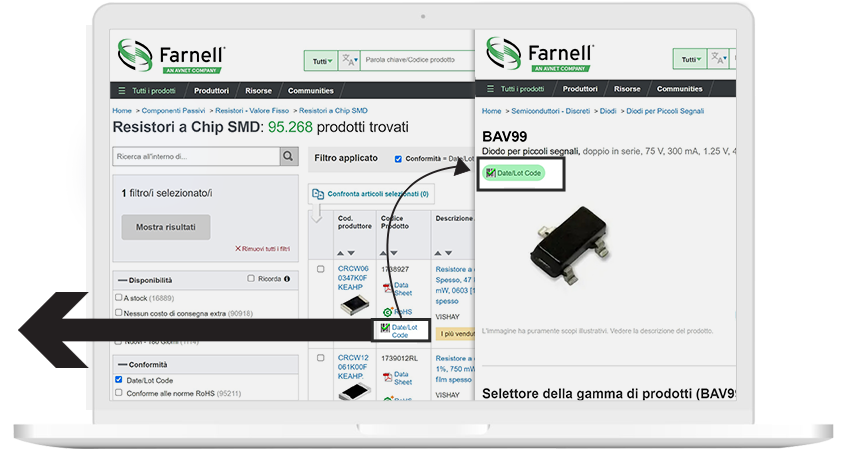Sort Codice Prodotto column descending arrow

(394, 253)
